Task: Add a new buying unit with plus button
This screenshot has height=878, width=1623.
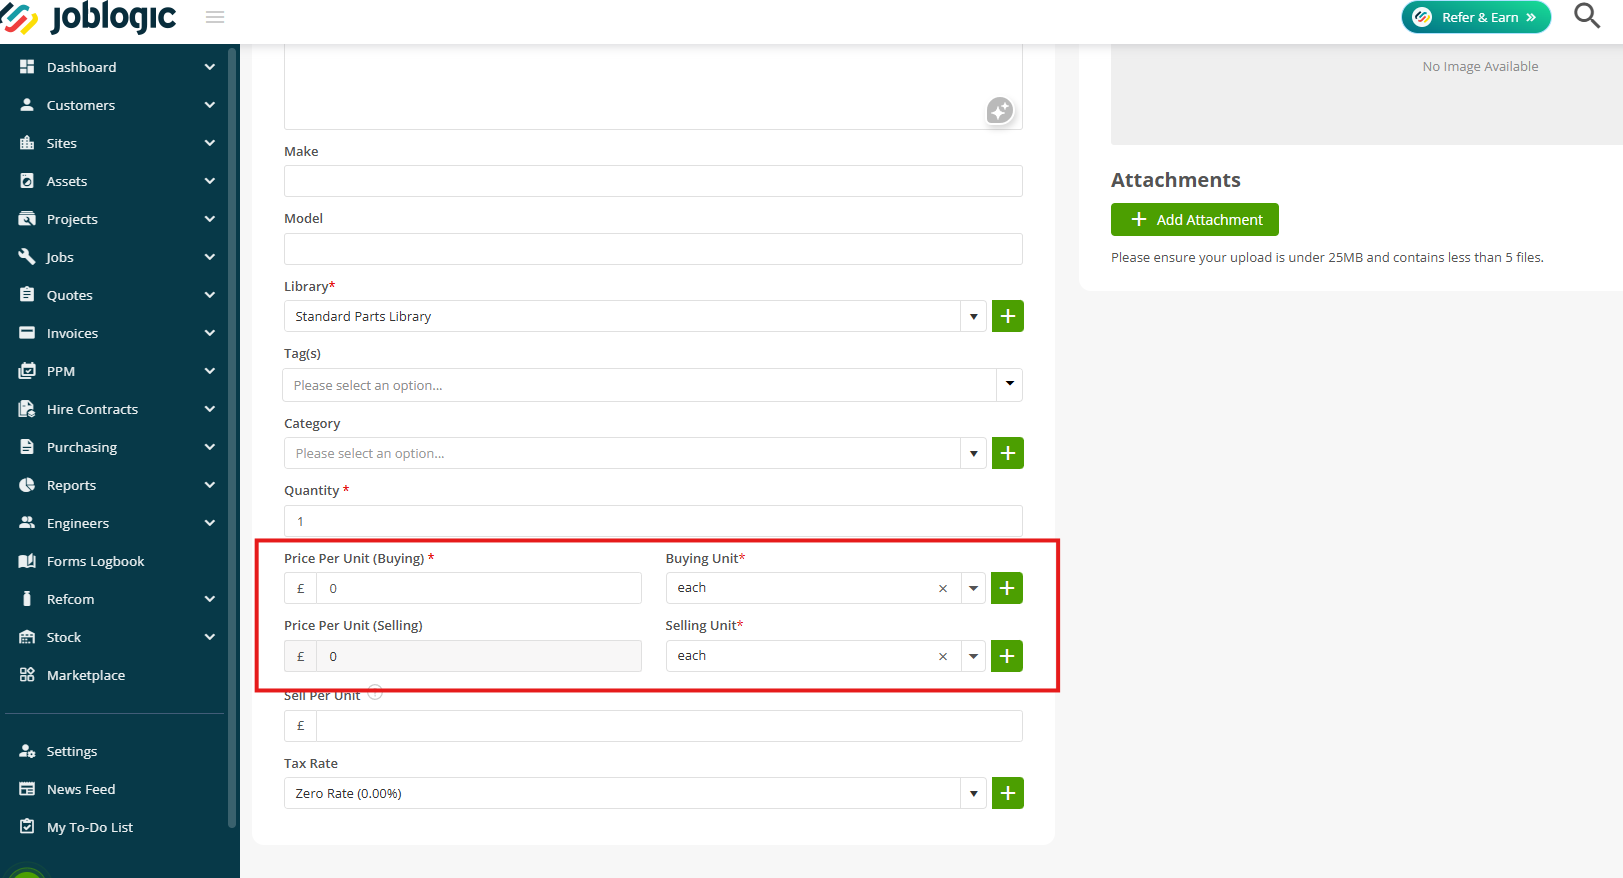Action: [1007, 588]
